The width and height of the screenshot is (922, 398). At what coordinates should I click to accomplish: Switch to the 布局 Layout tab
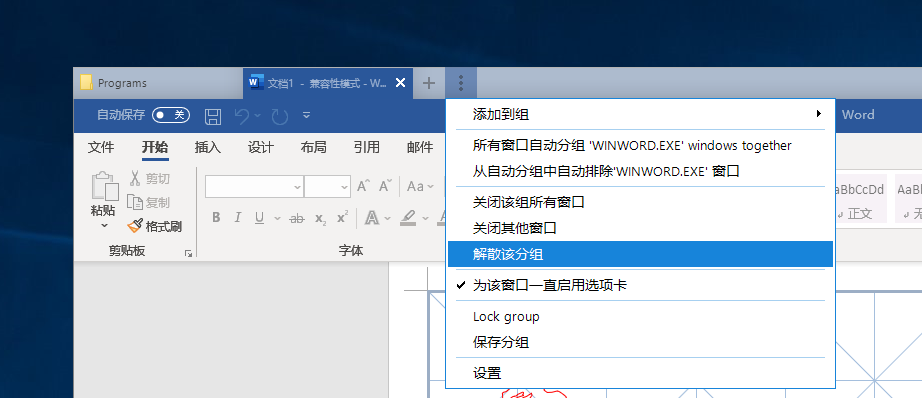point(313,147)
